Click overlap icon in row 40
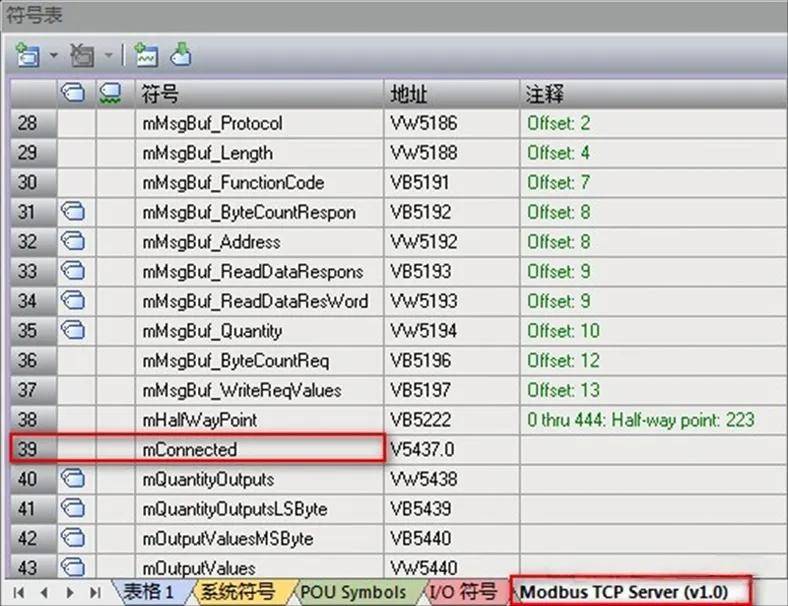Viewport: 788px width, 606px height. (73, 478)
